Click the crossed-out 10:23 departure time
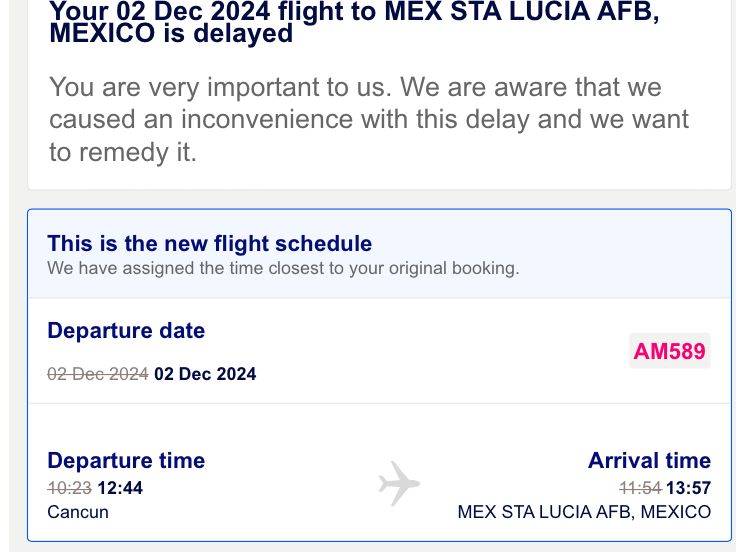Image resolution: width=736 pixels, height=552 pixels. 69,488
